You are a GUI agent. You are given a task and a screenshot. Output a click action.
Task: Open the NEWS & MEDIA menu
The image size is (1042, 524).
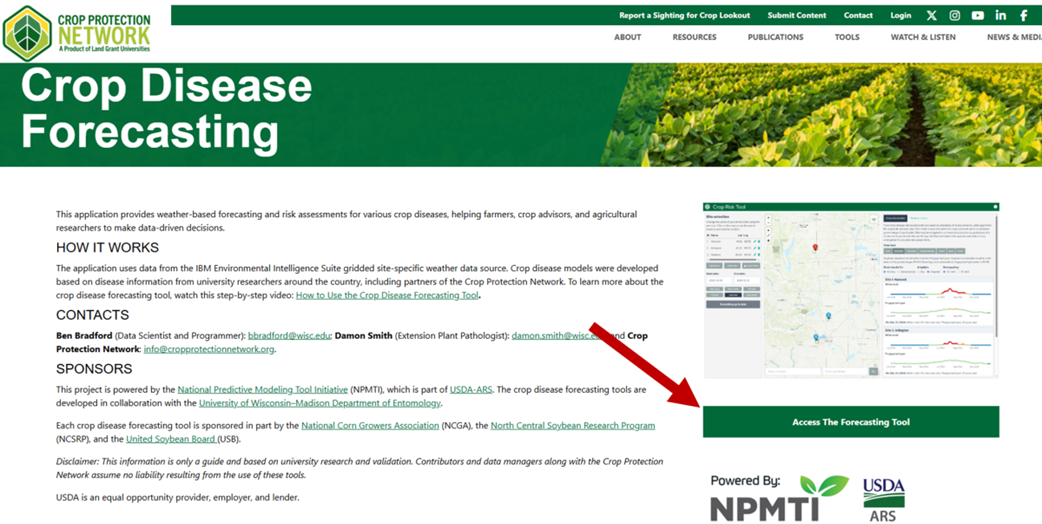tap(1014, 37)
